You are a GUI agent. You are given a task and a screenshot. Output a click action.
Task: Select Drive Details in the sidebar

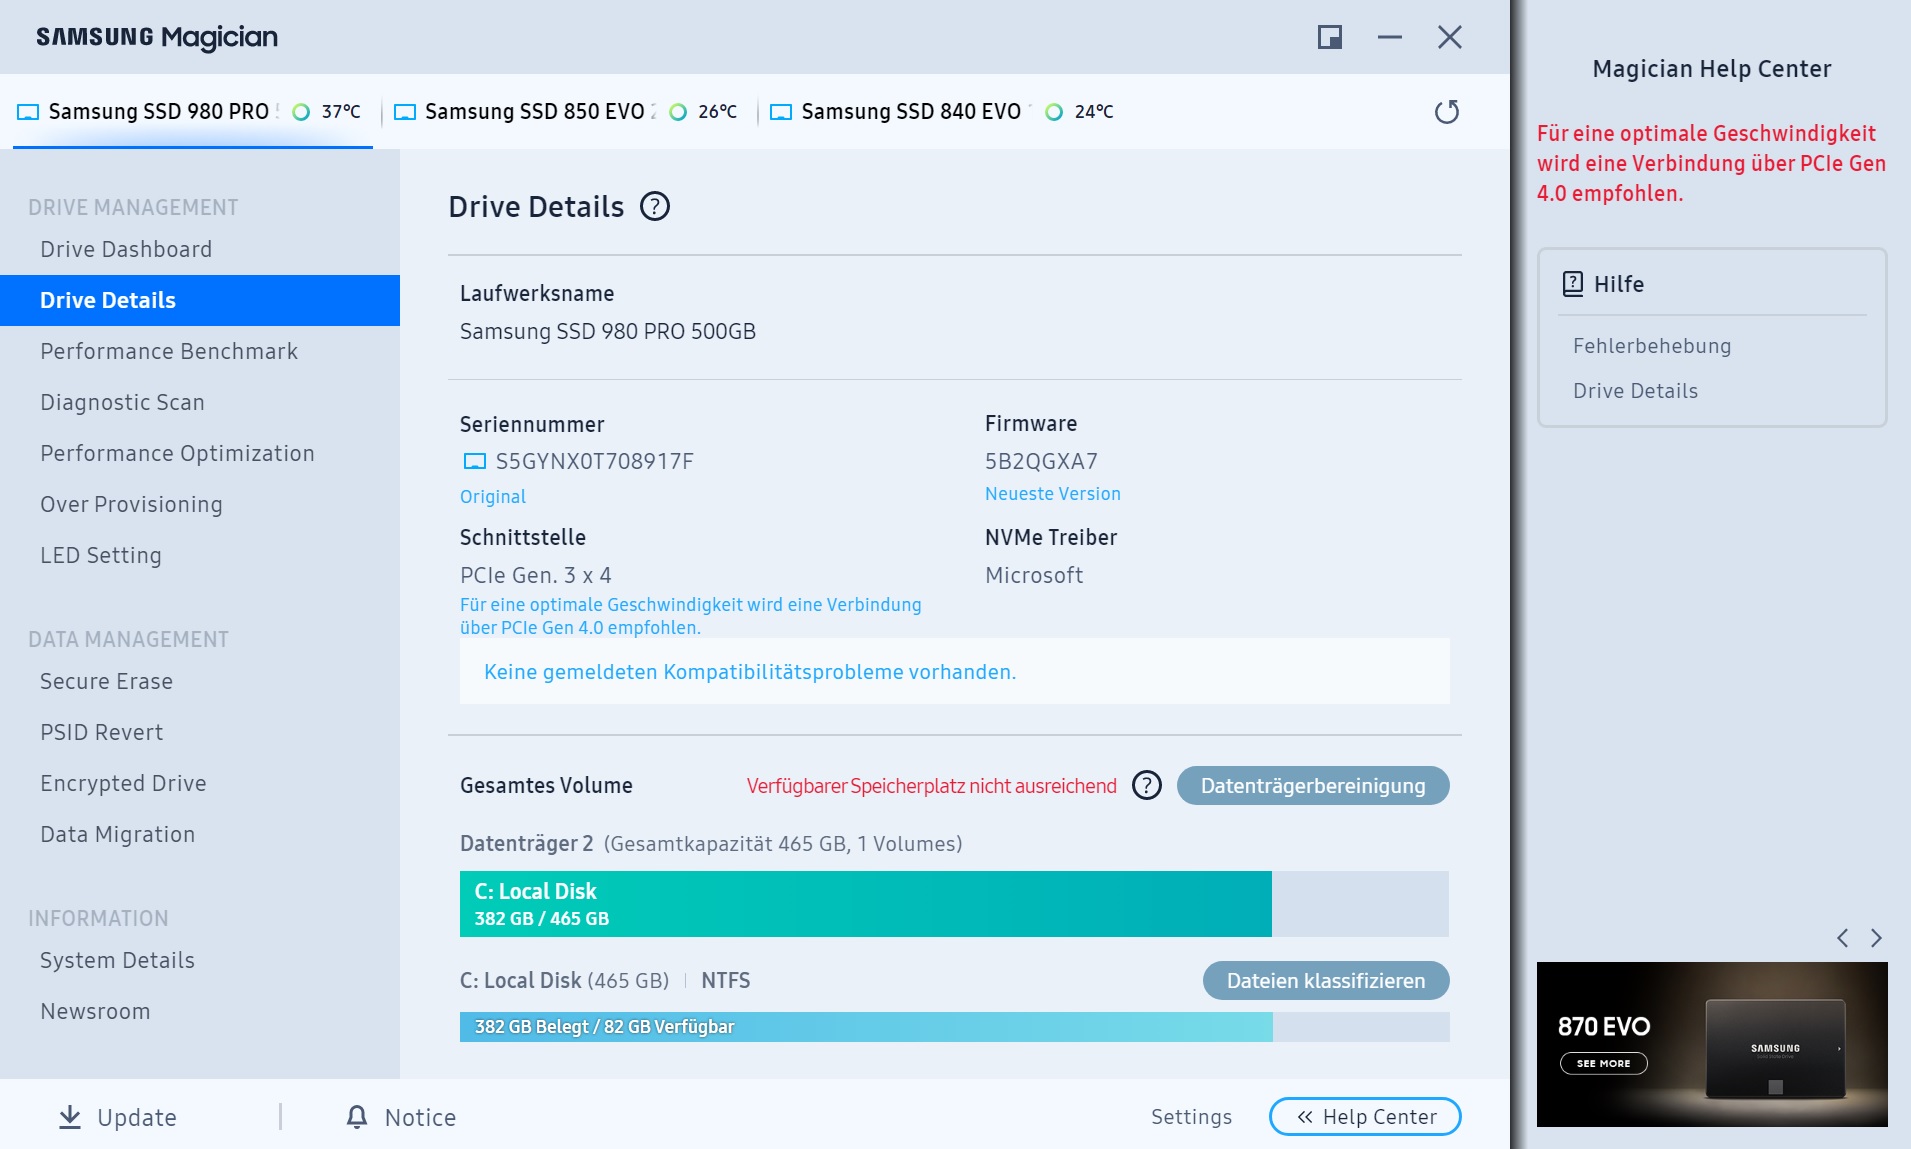(200, 300)
